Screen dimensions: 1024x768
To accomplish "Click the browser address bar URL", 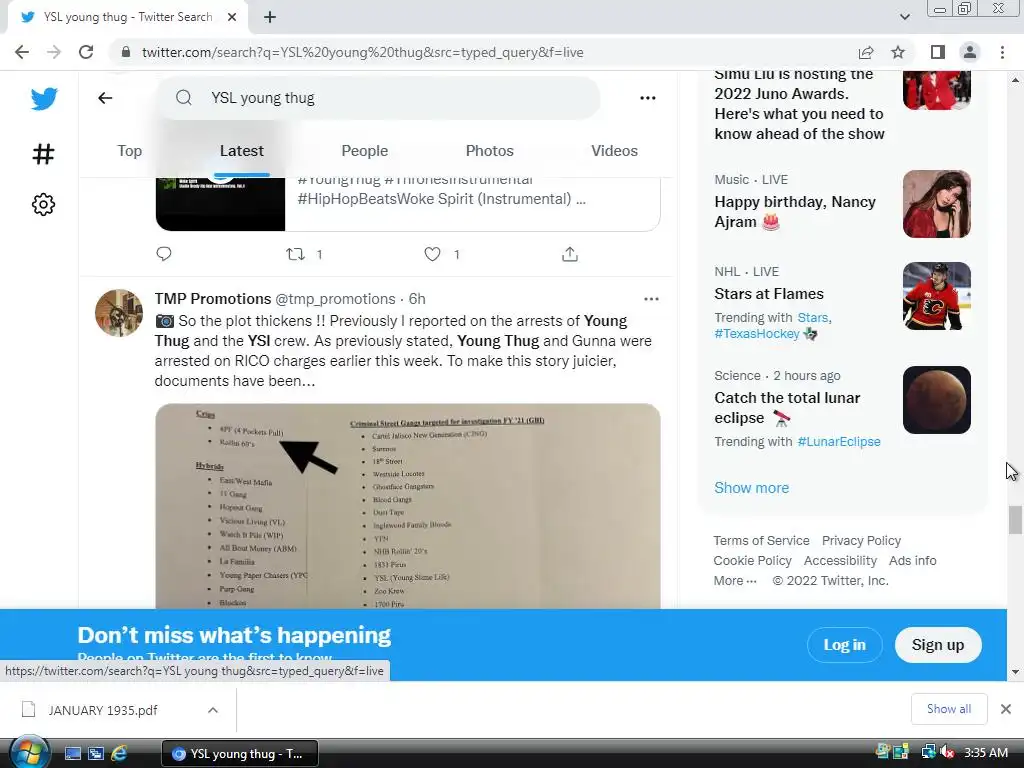I will [362, 52].
